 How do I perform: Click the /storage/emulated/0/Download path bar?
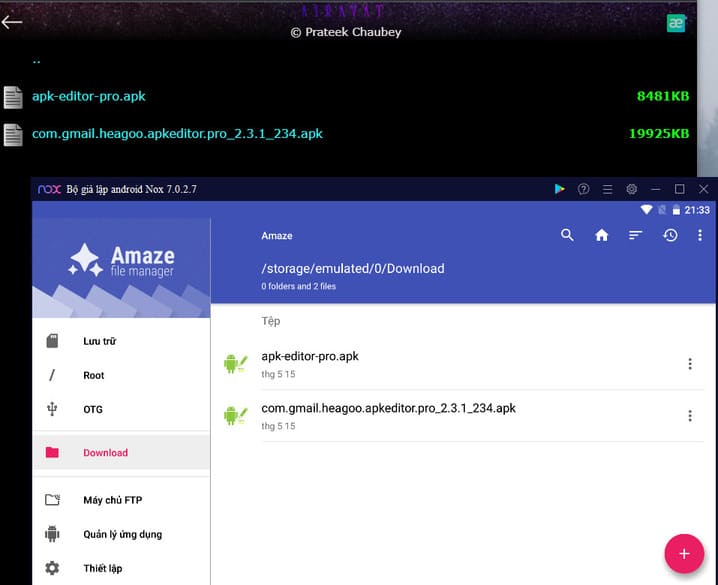[x=353, y=269]
